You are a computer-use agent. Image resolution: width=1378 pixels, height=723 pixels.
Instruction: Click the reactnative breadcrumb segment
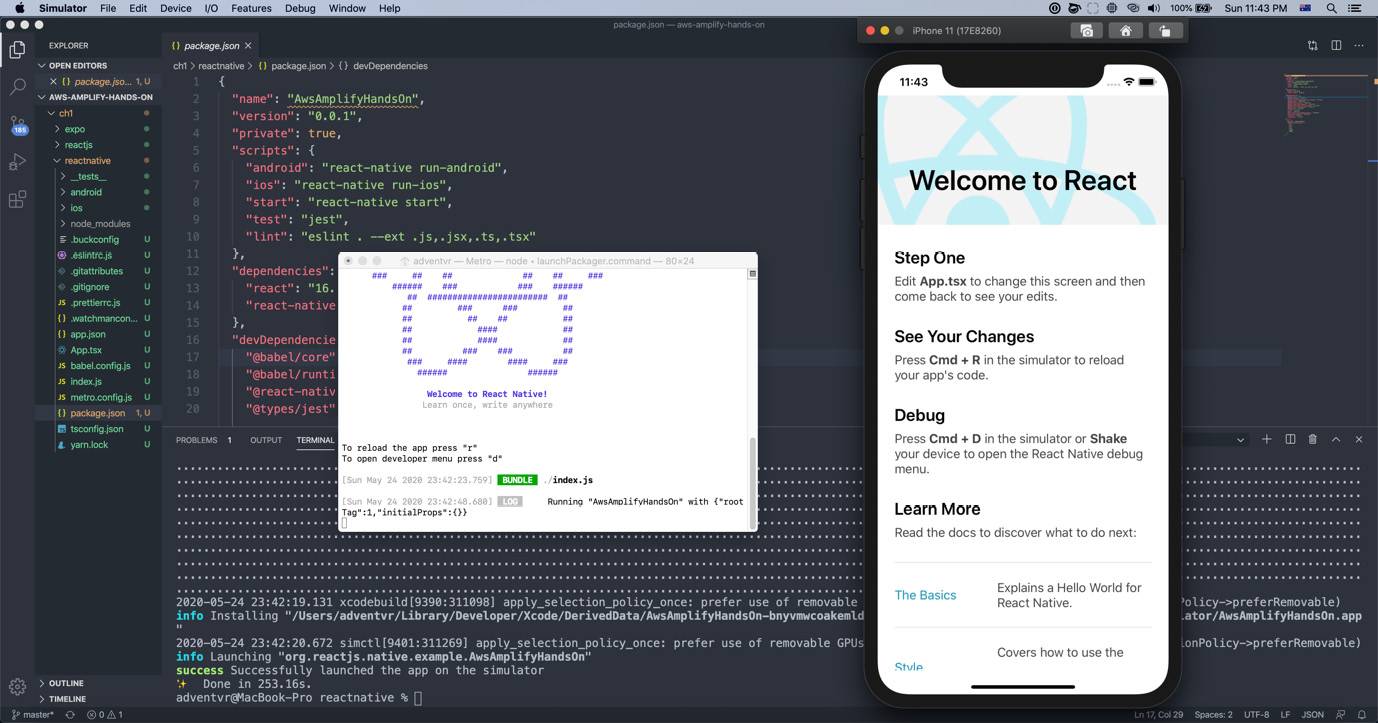(221, 66)
